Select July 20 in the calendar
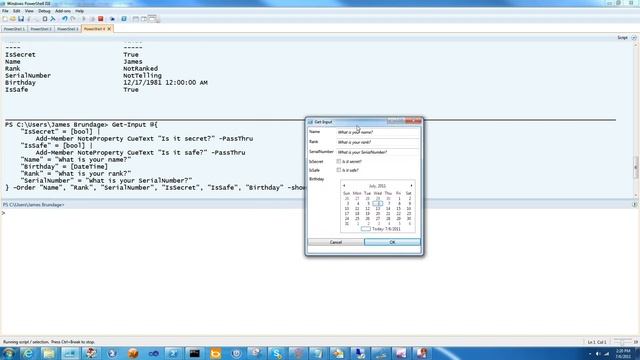Image resolution: width=640 pixels, height=360 pixels. tap(378, 213)
